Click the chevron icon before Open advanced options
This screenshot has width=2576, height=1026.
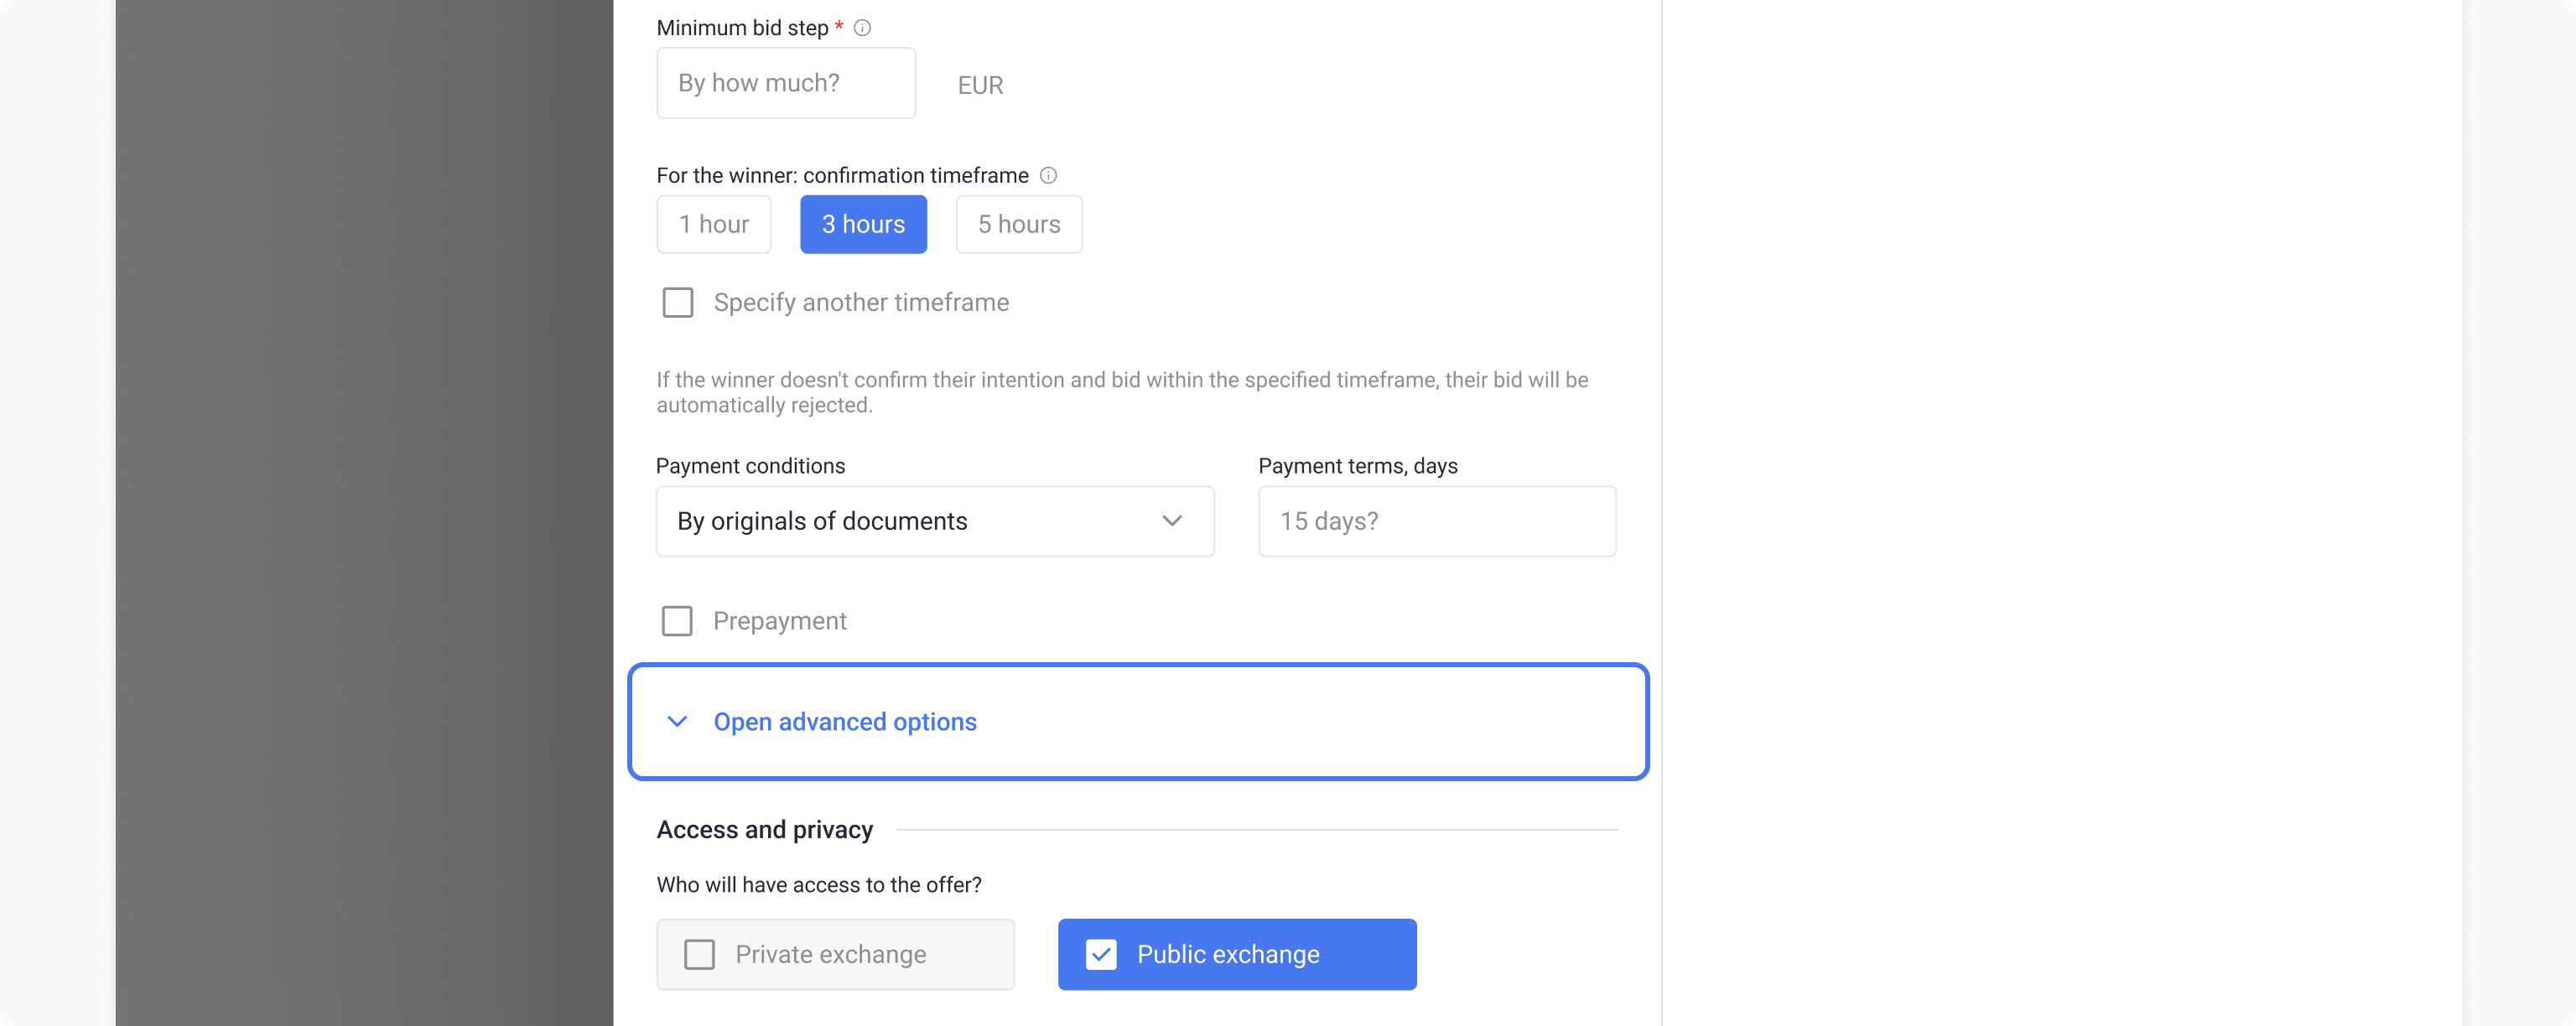point(677,722)
